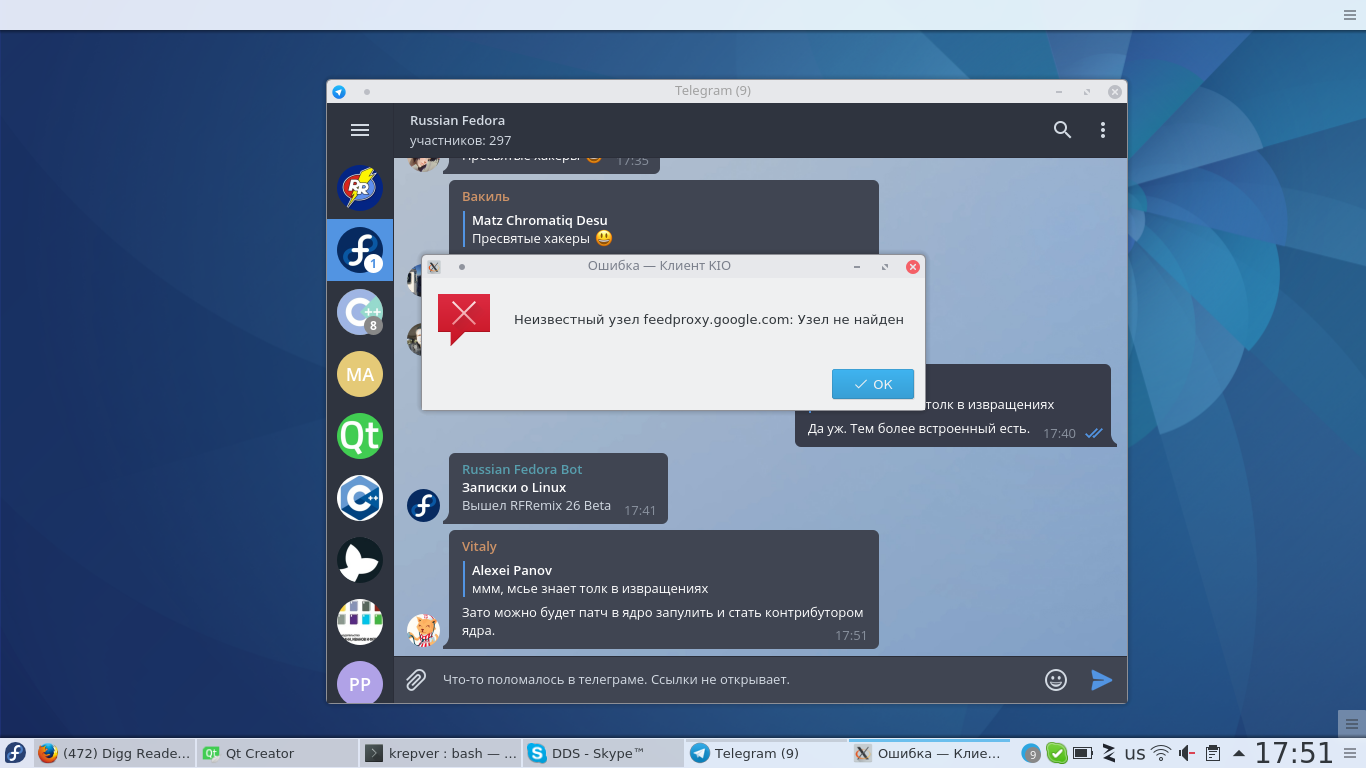Switch to the Qt Creator task
This screenshot has width=1366, height=768.
tap(276, 753)
